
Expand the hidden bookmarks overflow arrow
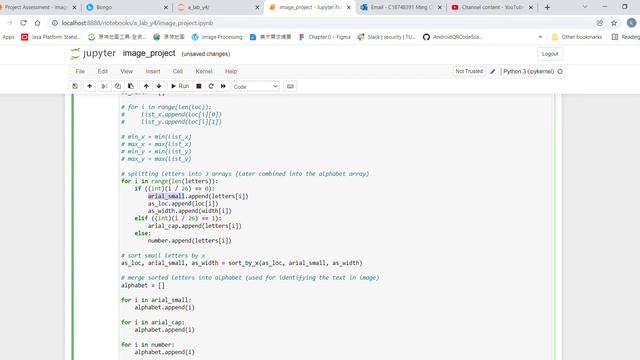click(540, 37)
